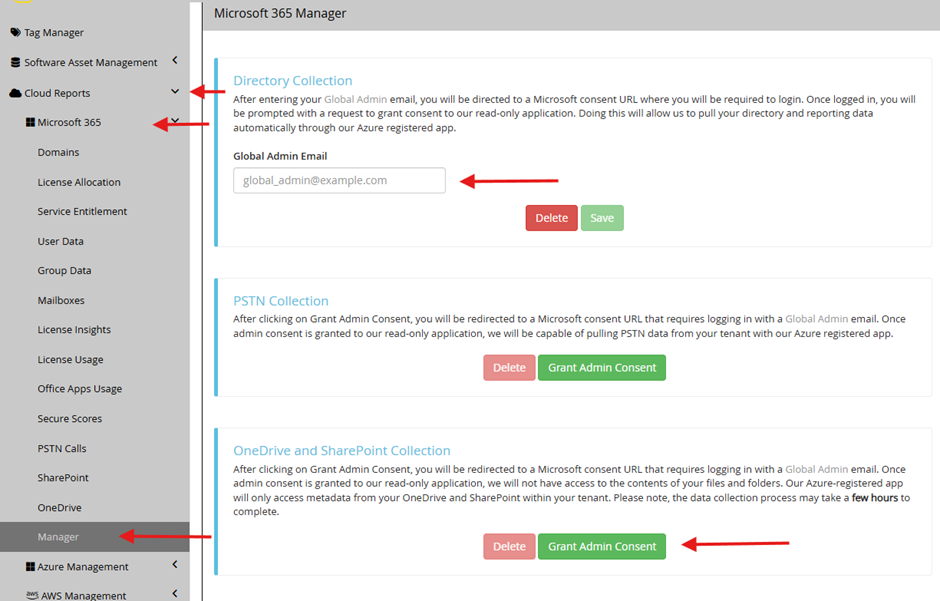
Task: Open Tag Manager in sidebar
Action: pos(54,32)
